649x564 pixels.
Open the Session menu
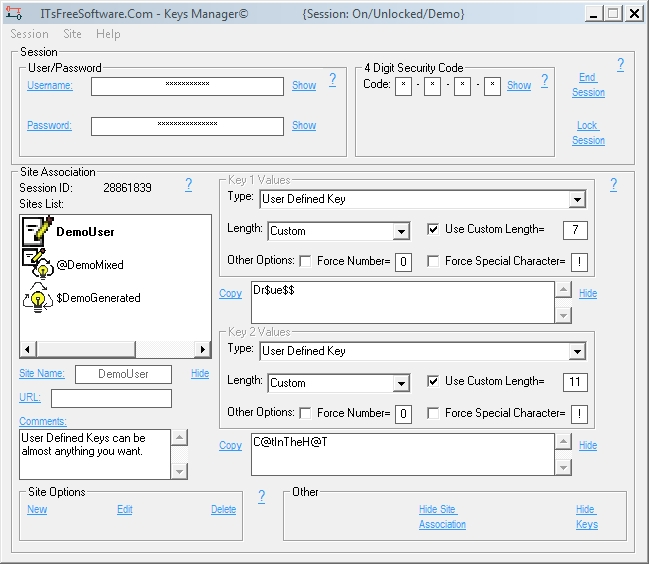tap(29, 34)
